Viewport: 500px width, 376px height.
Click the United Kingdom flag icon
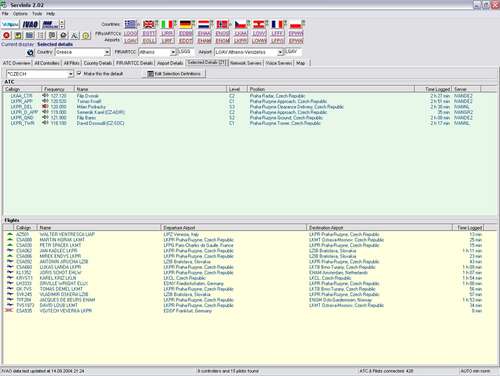149,24
